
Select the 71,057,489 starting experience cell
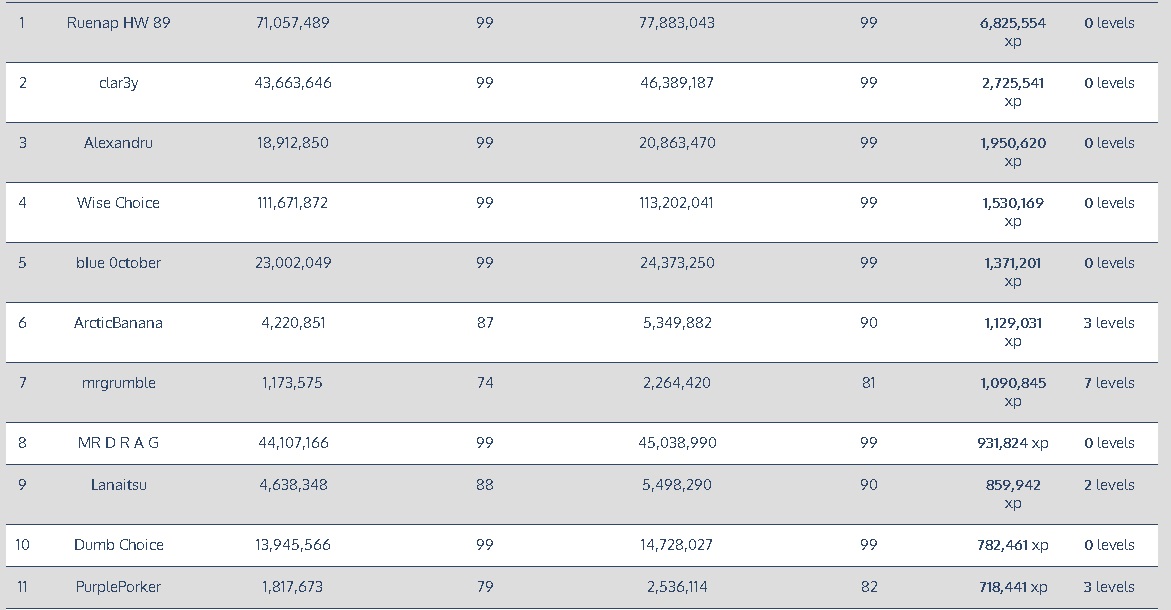(293, 23)
